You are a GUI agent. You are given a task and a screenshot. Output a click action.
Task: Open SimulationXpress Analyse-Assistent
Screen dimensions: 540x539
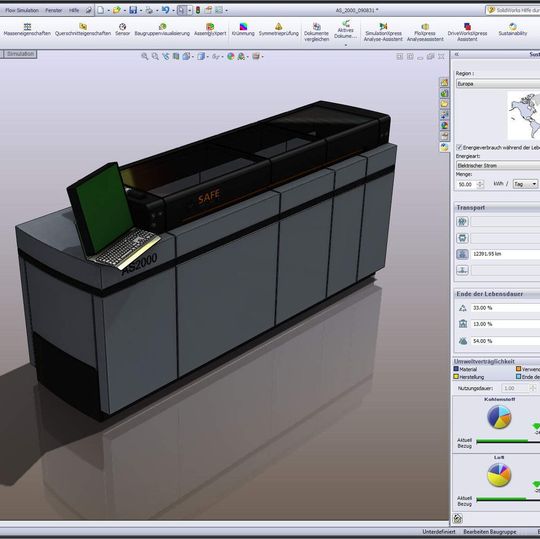[x=383, y=32]
